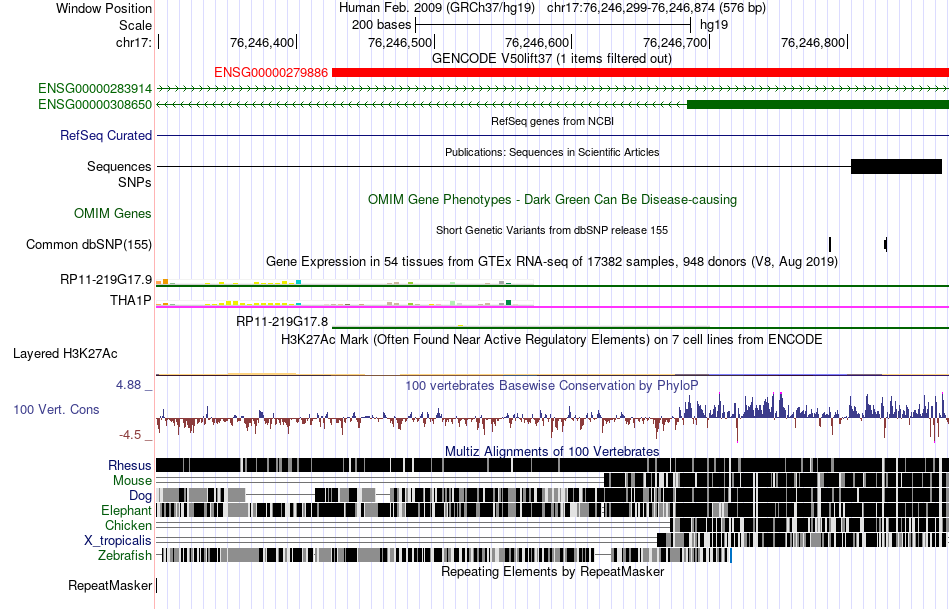950x609 pixels.
Task: Click the OMIM Genes track label
Action: 113,214
